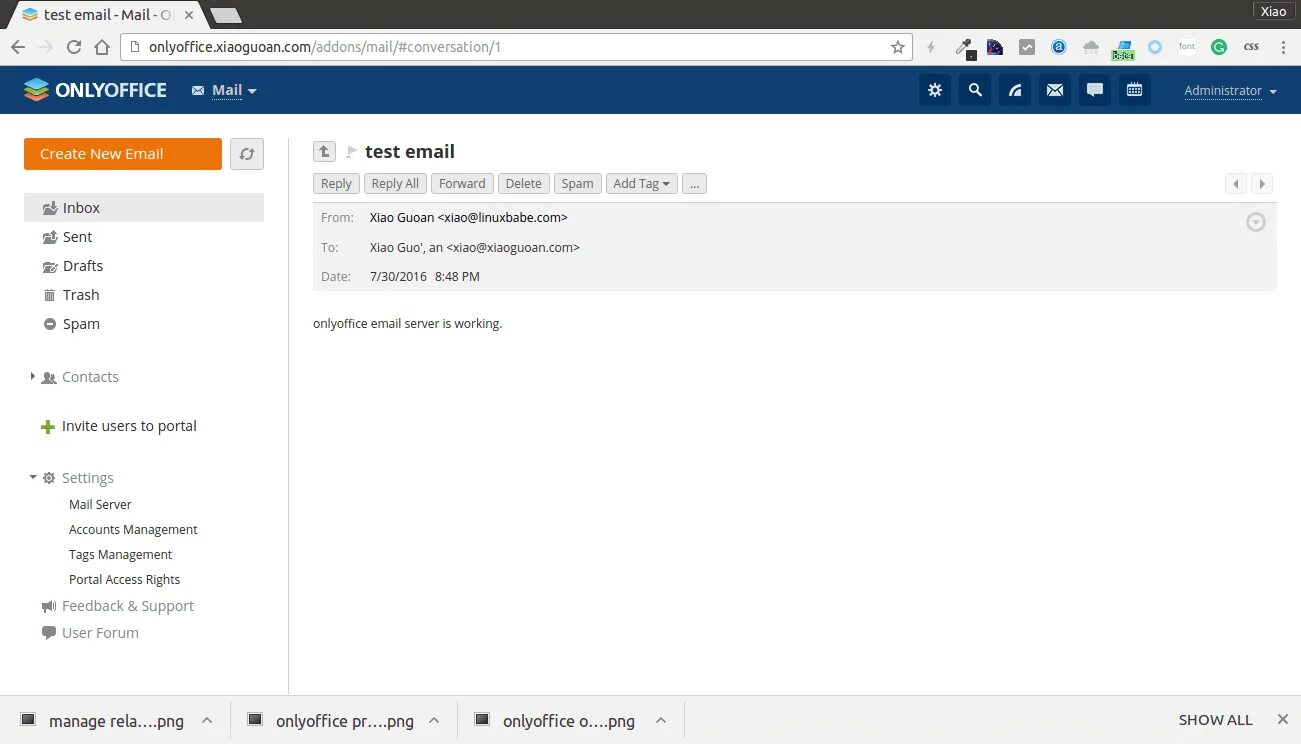This screenshot has height=744, width=1301.
Task: Open the feed icon in header
Action: click(1015, 90)
